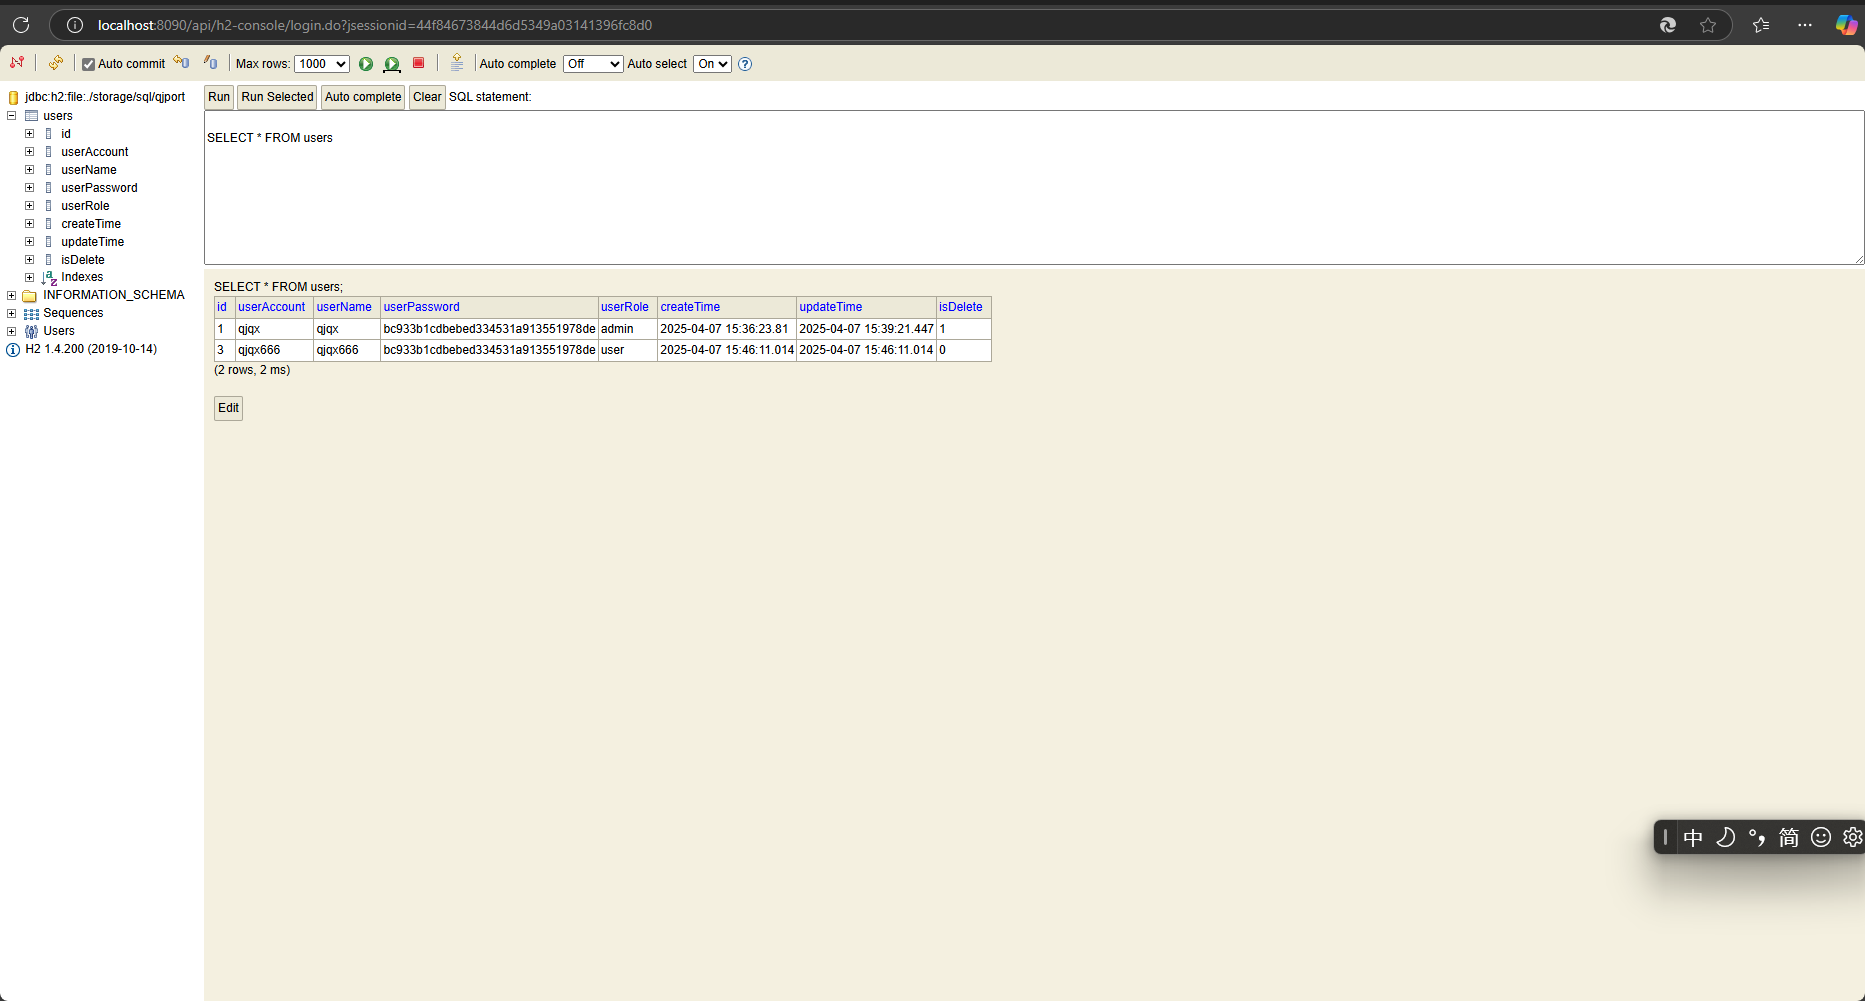Click the browser settings ellipsis menu
Image resolution: width=1865 pixels, height=1001 pixels.
tap(1805, 25)
